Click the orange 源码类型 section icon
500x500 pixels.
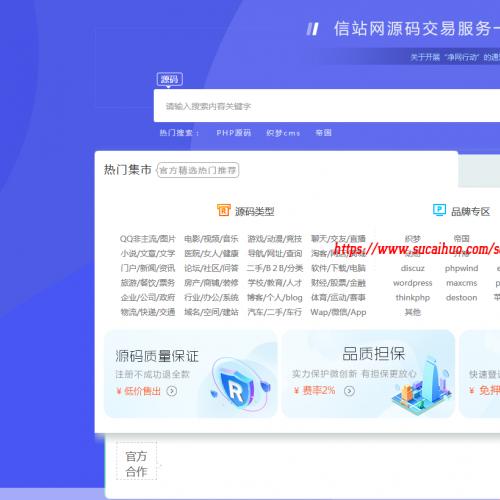click(223, 210)
